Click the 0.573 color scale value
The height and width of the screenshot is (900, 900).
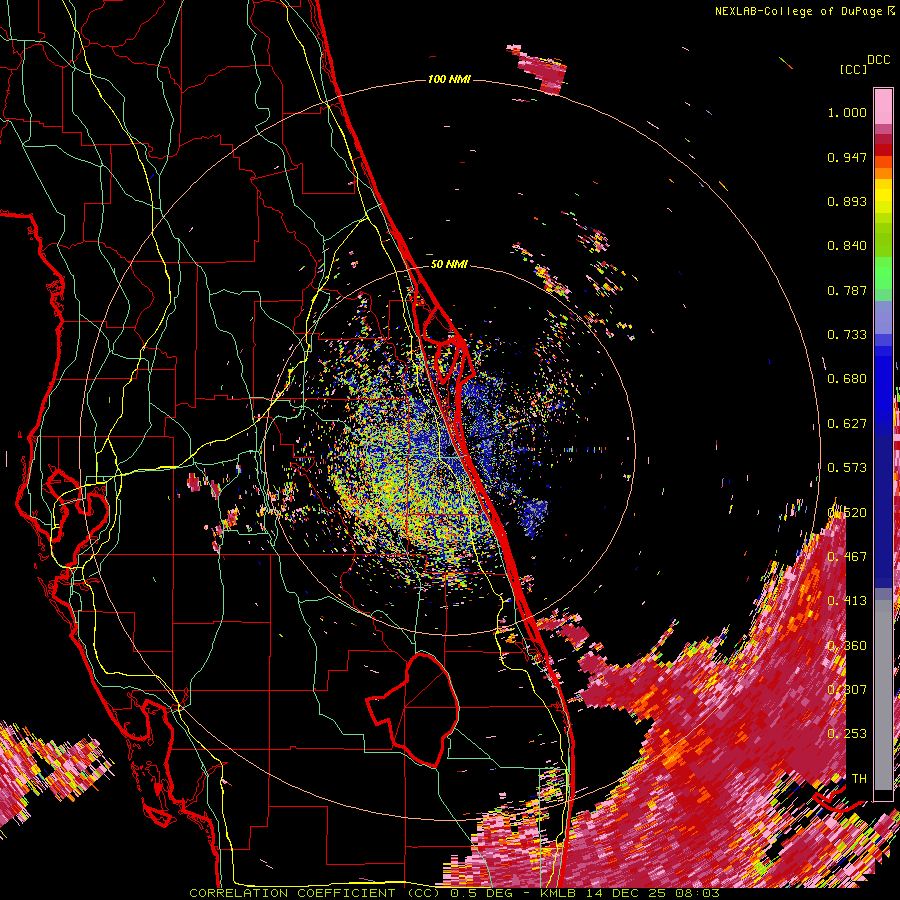(847, 468)
